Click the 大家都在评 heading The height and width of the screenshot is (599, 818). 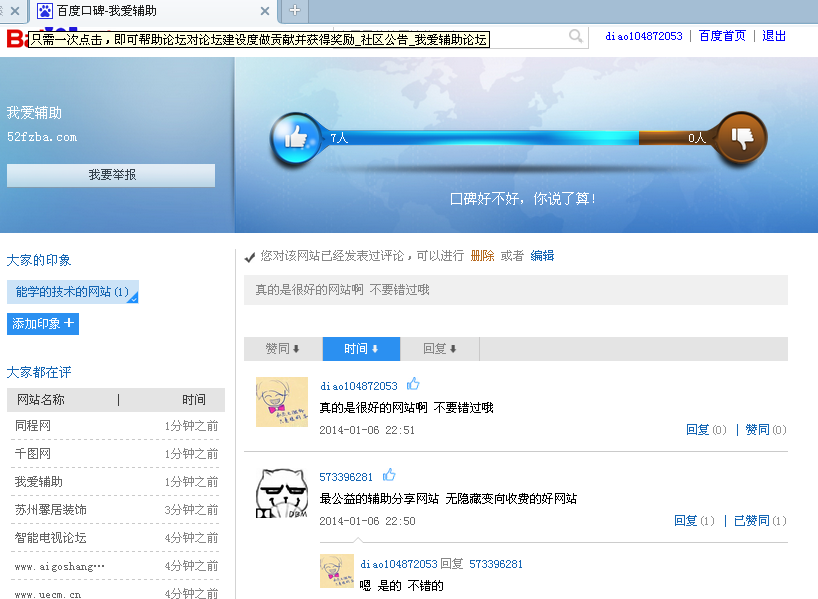(x=39, y=373)
